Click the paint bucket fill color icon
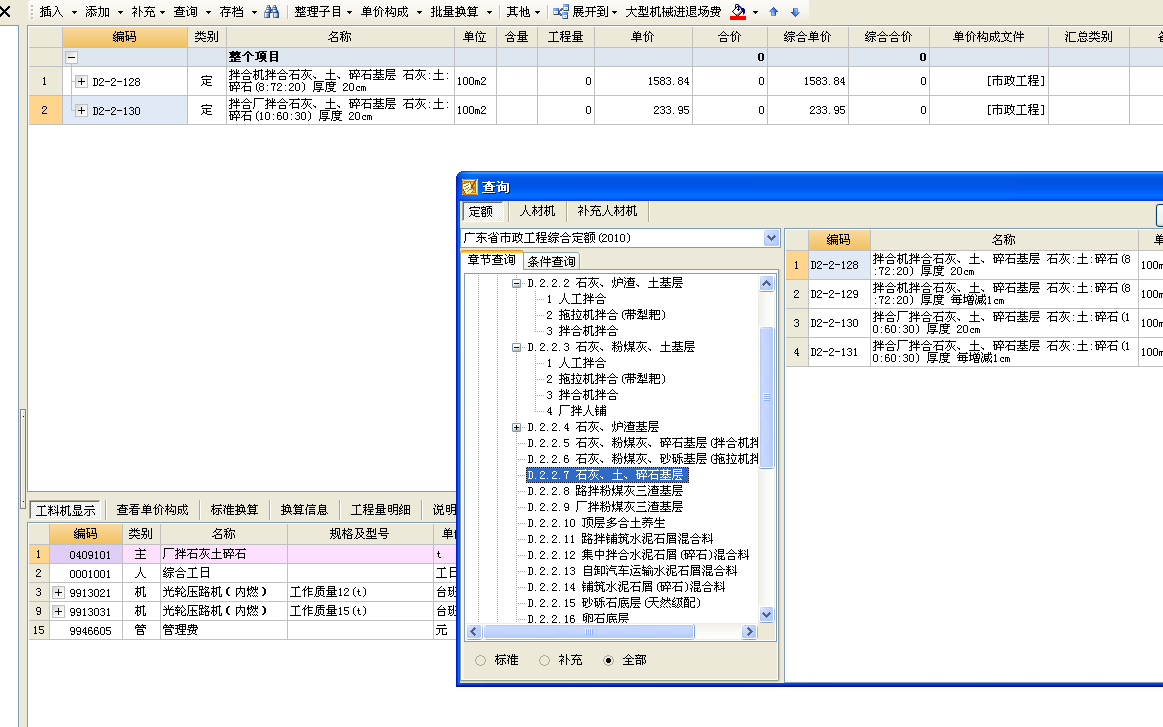The height and width of the screenshot is (727, 1163). pos(738,12)
